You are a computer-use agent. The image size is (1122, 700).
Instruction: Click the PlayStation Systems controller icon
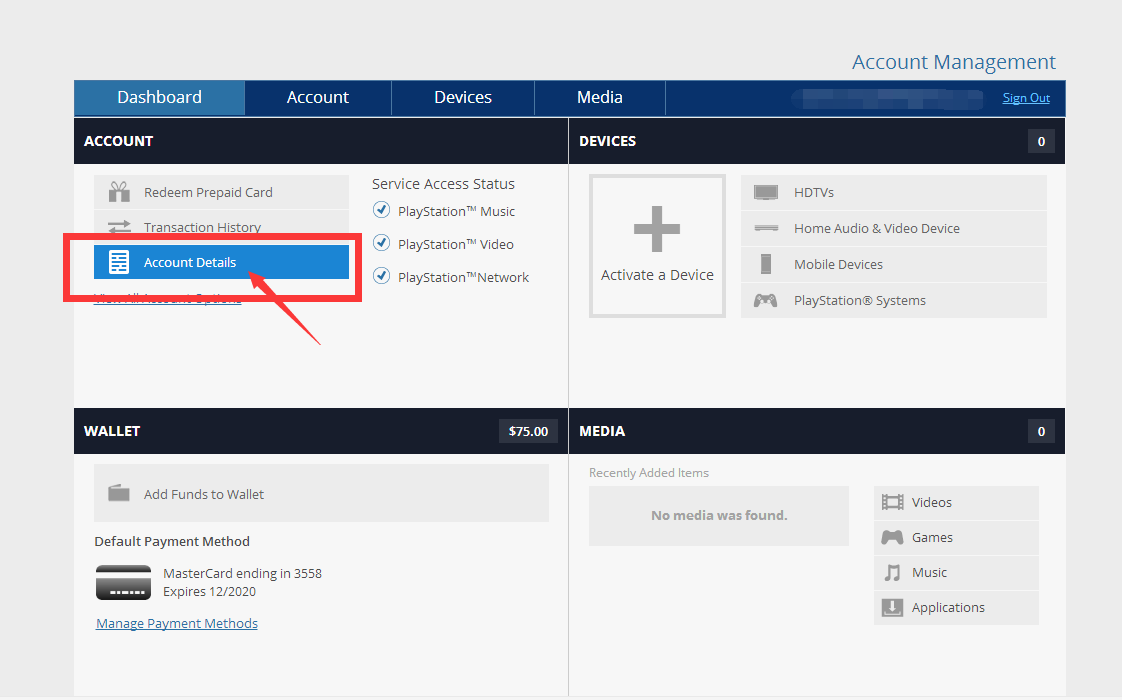click(x=766, y=300)
